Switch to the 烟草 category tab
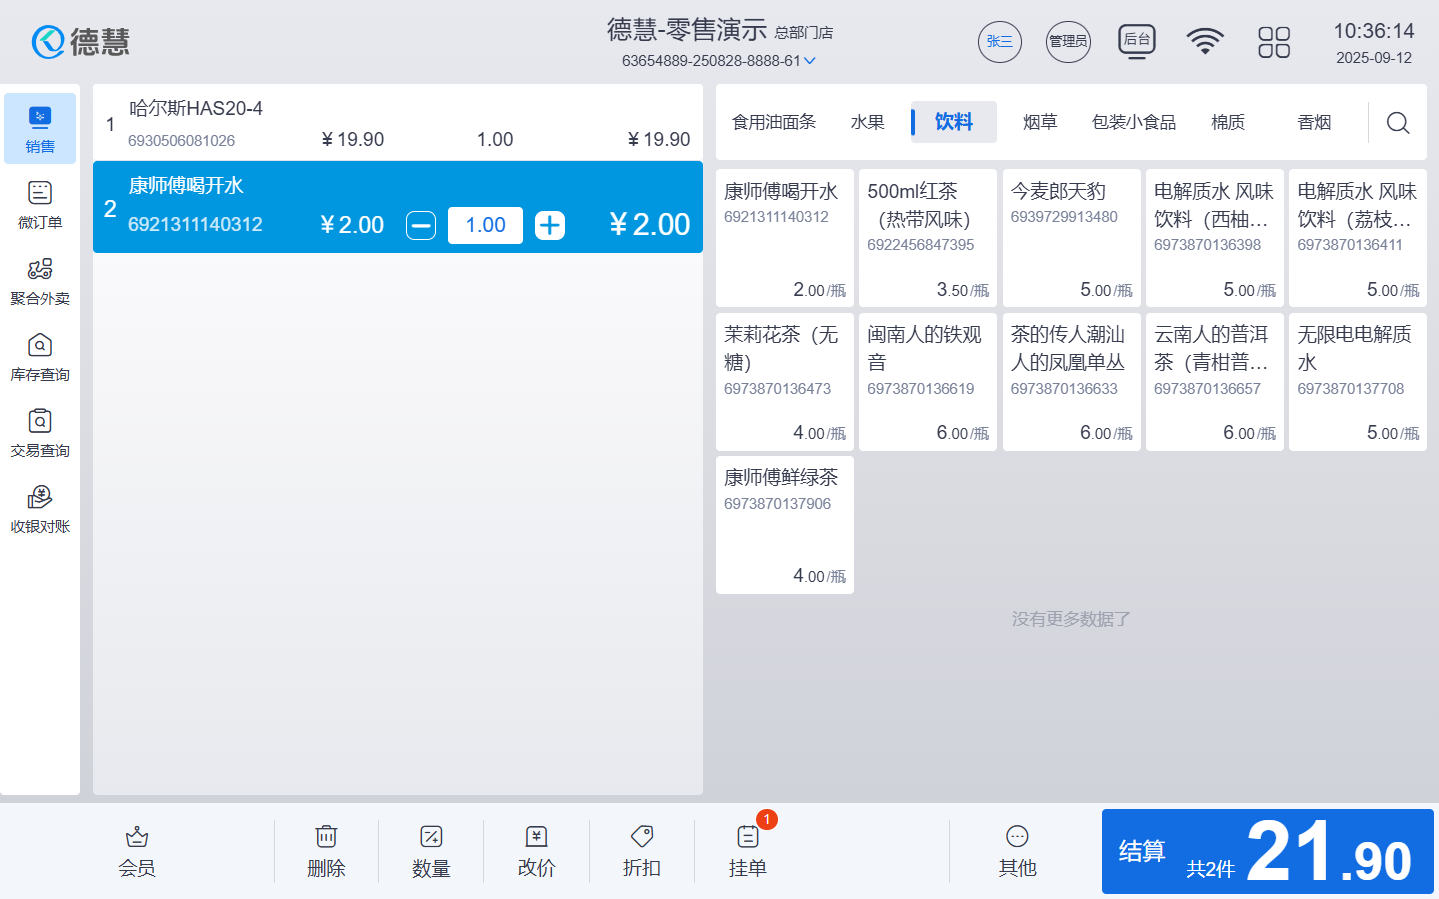Image resolution: width=1439 pixels, height=899 pixels. (x=1040, y=122)
